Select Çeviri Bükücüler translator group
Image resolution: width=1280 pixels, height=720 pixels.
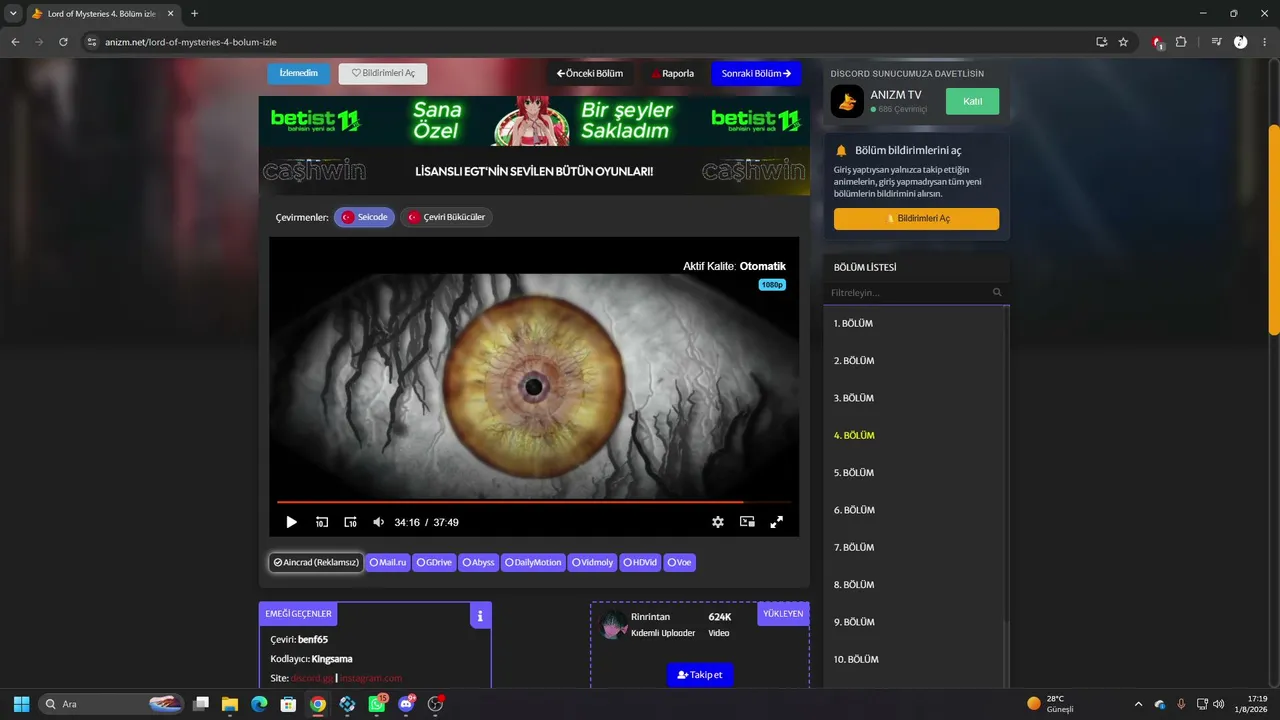pyautogui.click(x=446, y=217)
